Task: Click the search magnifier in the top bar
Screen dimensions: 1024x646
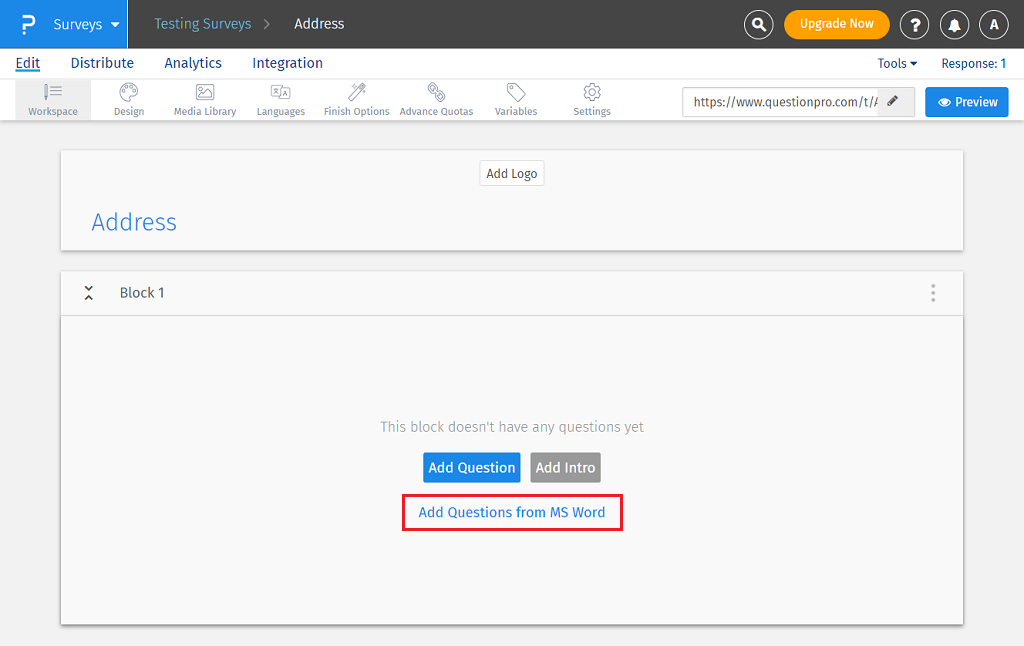Action: (758, 24)
